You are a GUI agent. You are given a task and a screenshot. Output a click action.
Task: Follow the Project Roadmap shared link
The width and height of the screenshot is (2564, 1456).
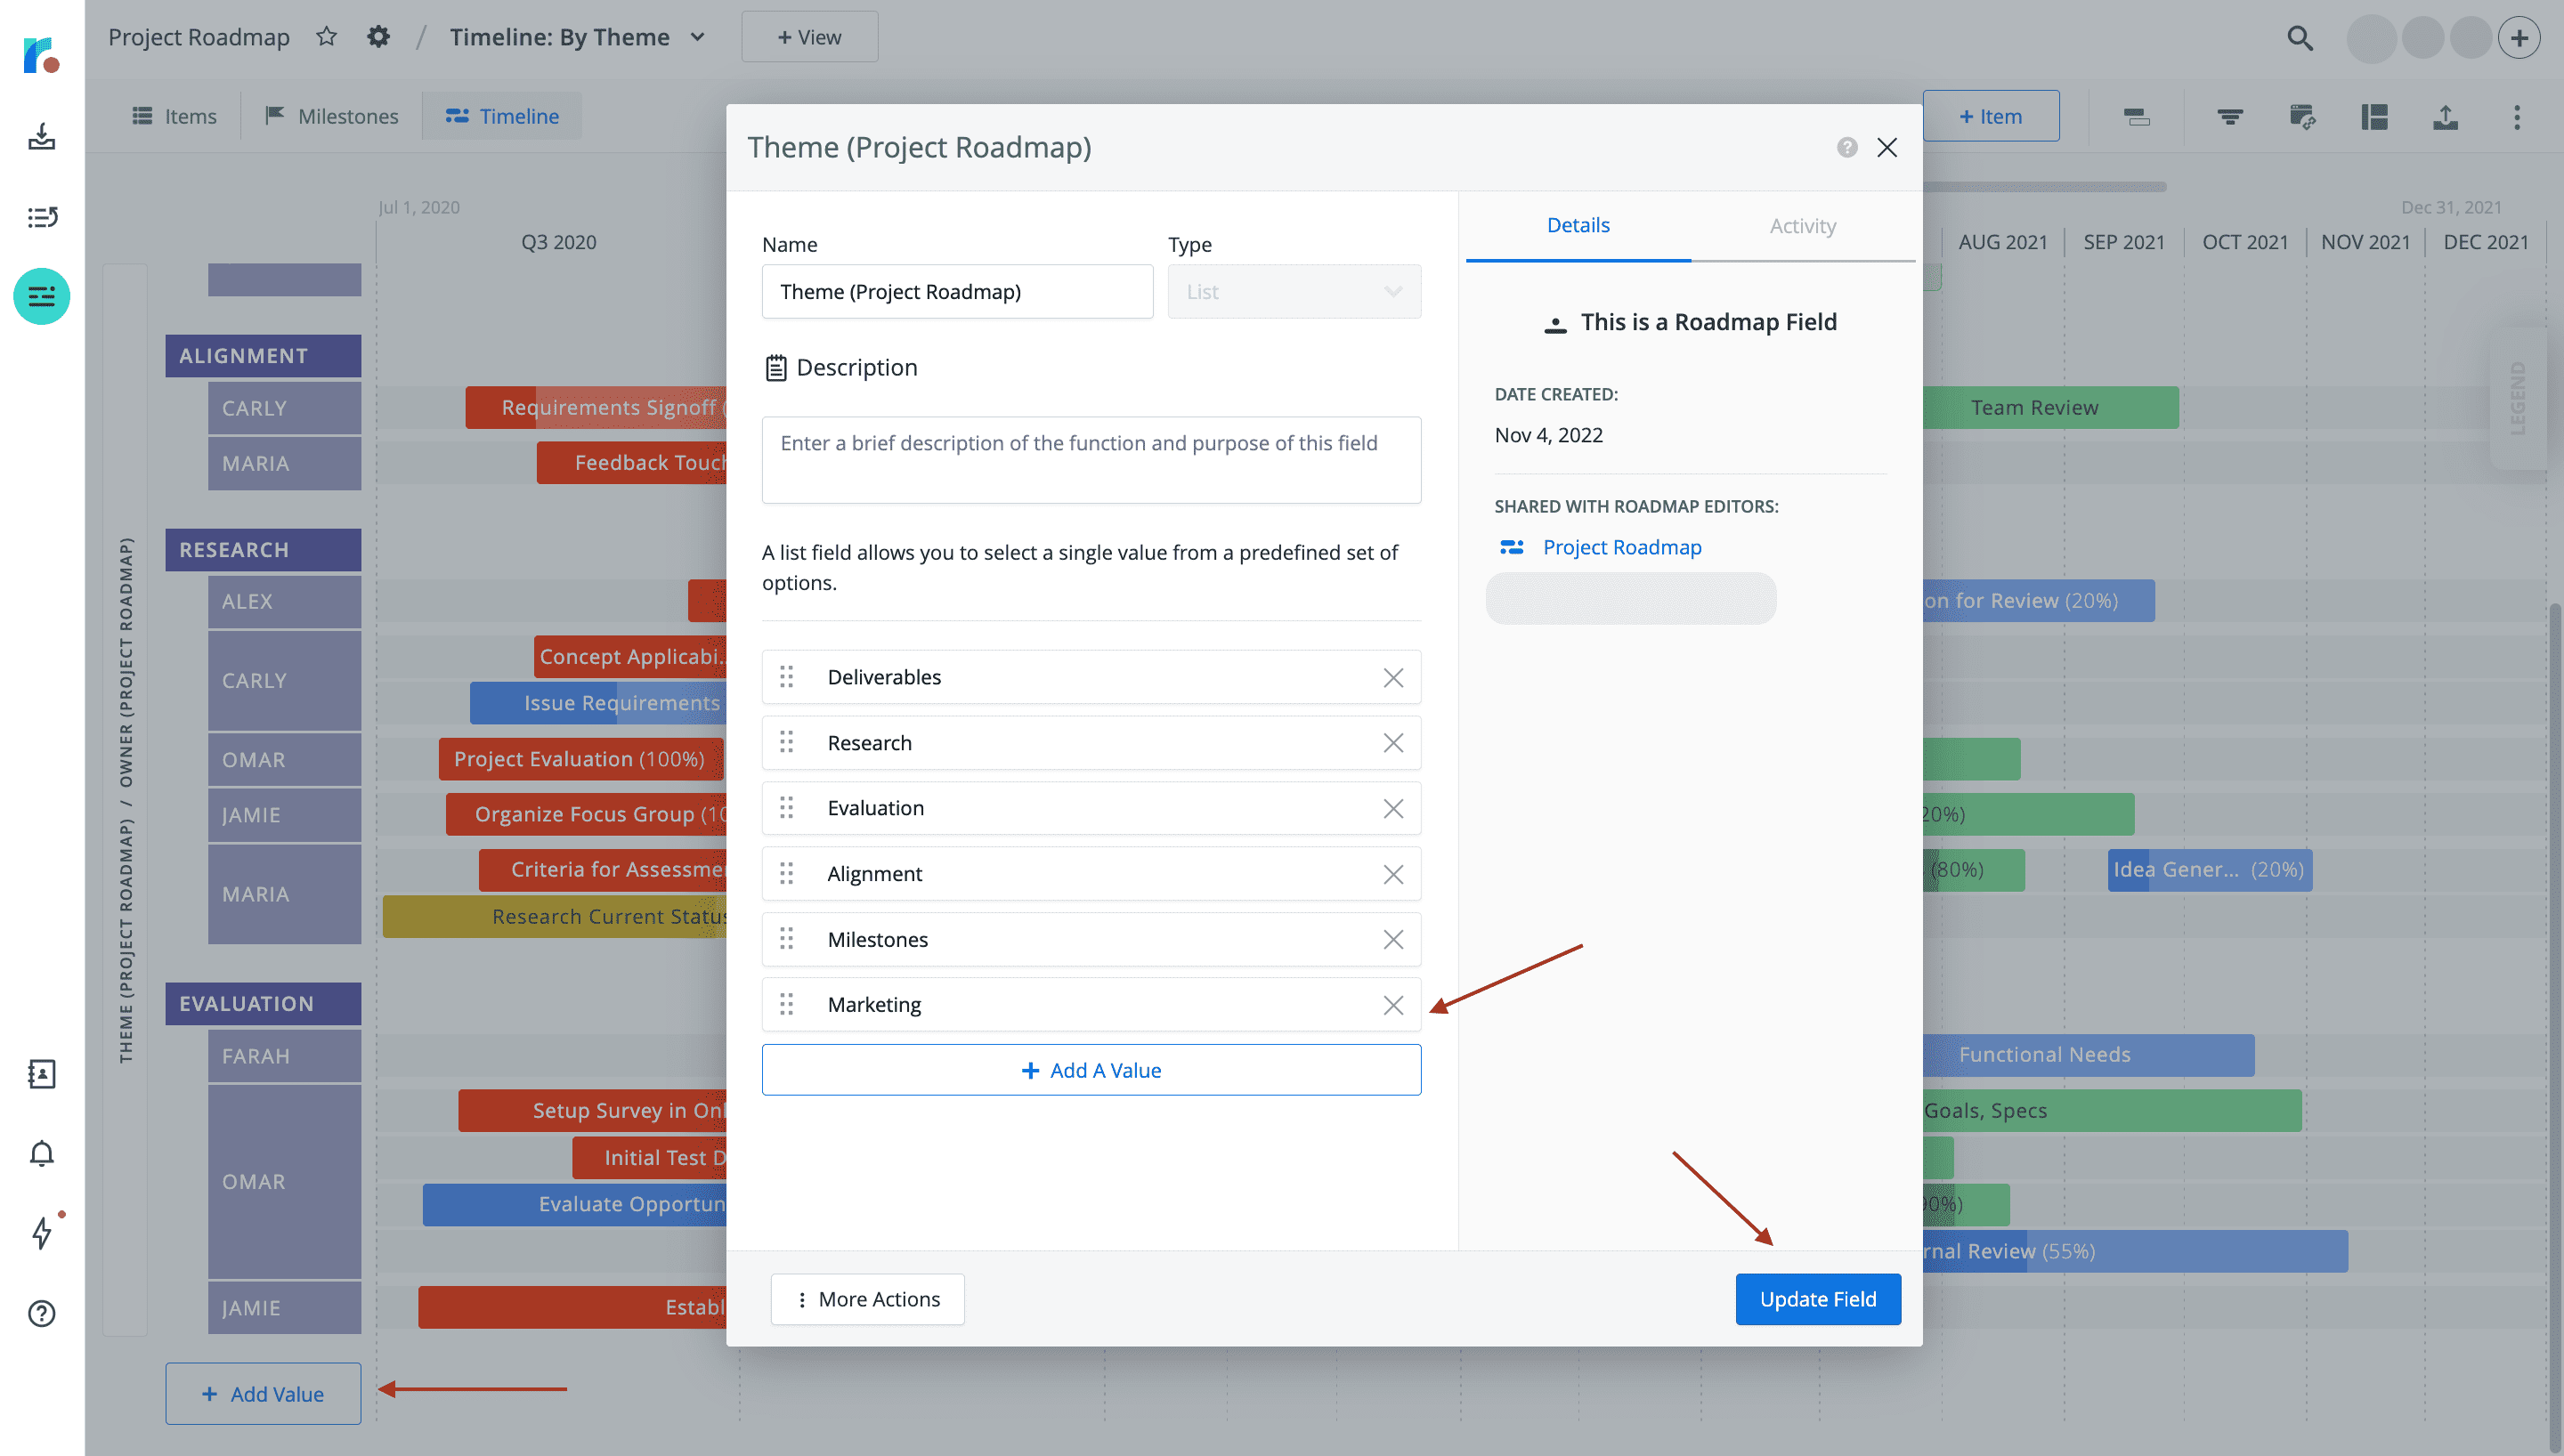[x=1620, y=547]
